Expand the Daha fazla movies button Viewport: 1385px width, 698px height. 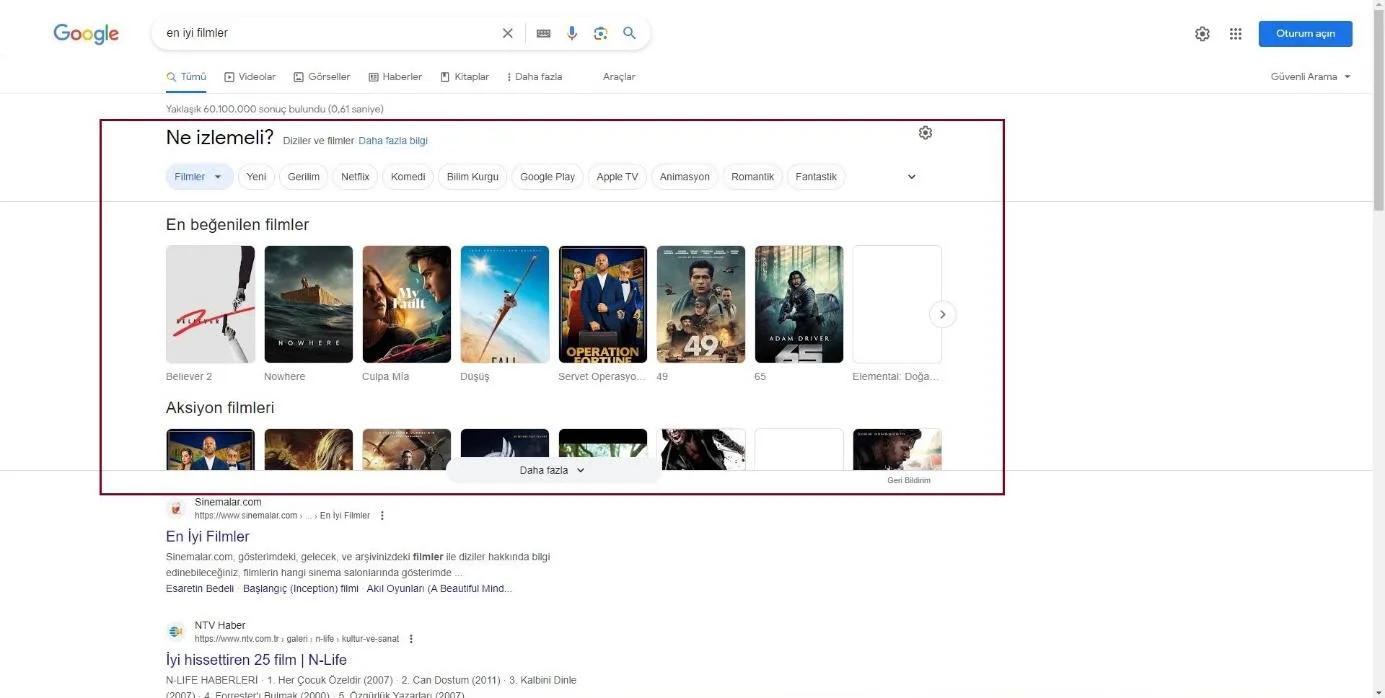click(553, 470)
